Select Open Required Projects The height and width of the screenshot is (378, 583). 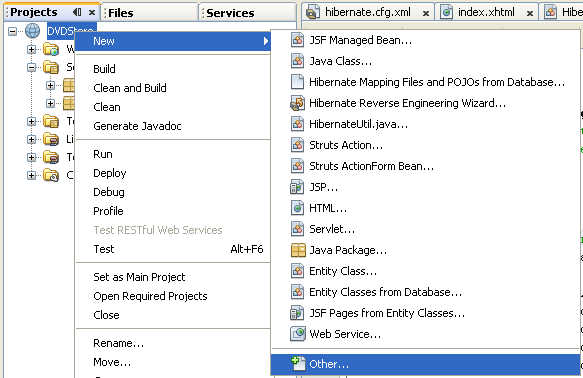[150, 296]
